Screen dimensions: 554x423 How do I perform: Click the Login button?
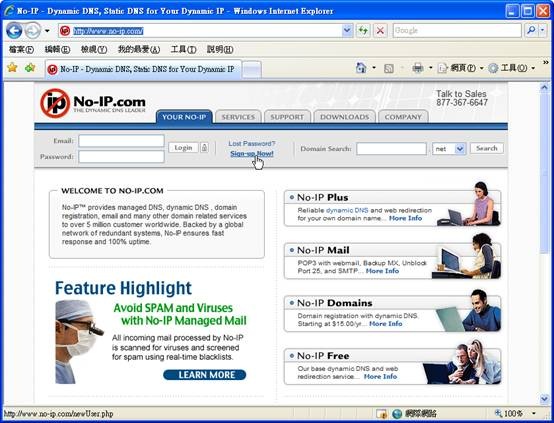[x=183, y=147]
